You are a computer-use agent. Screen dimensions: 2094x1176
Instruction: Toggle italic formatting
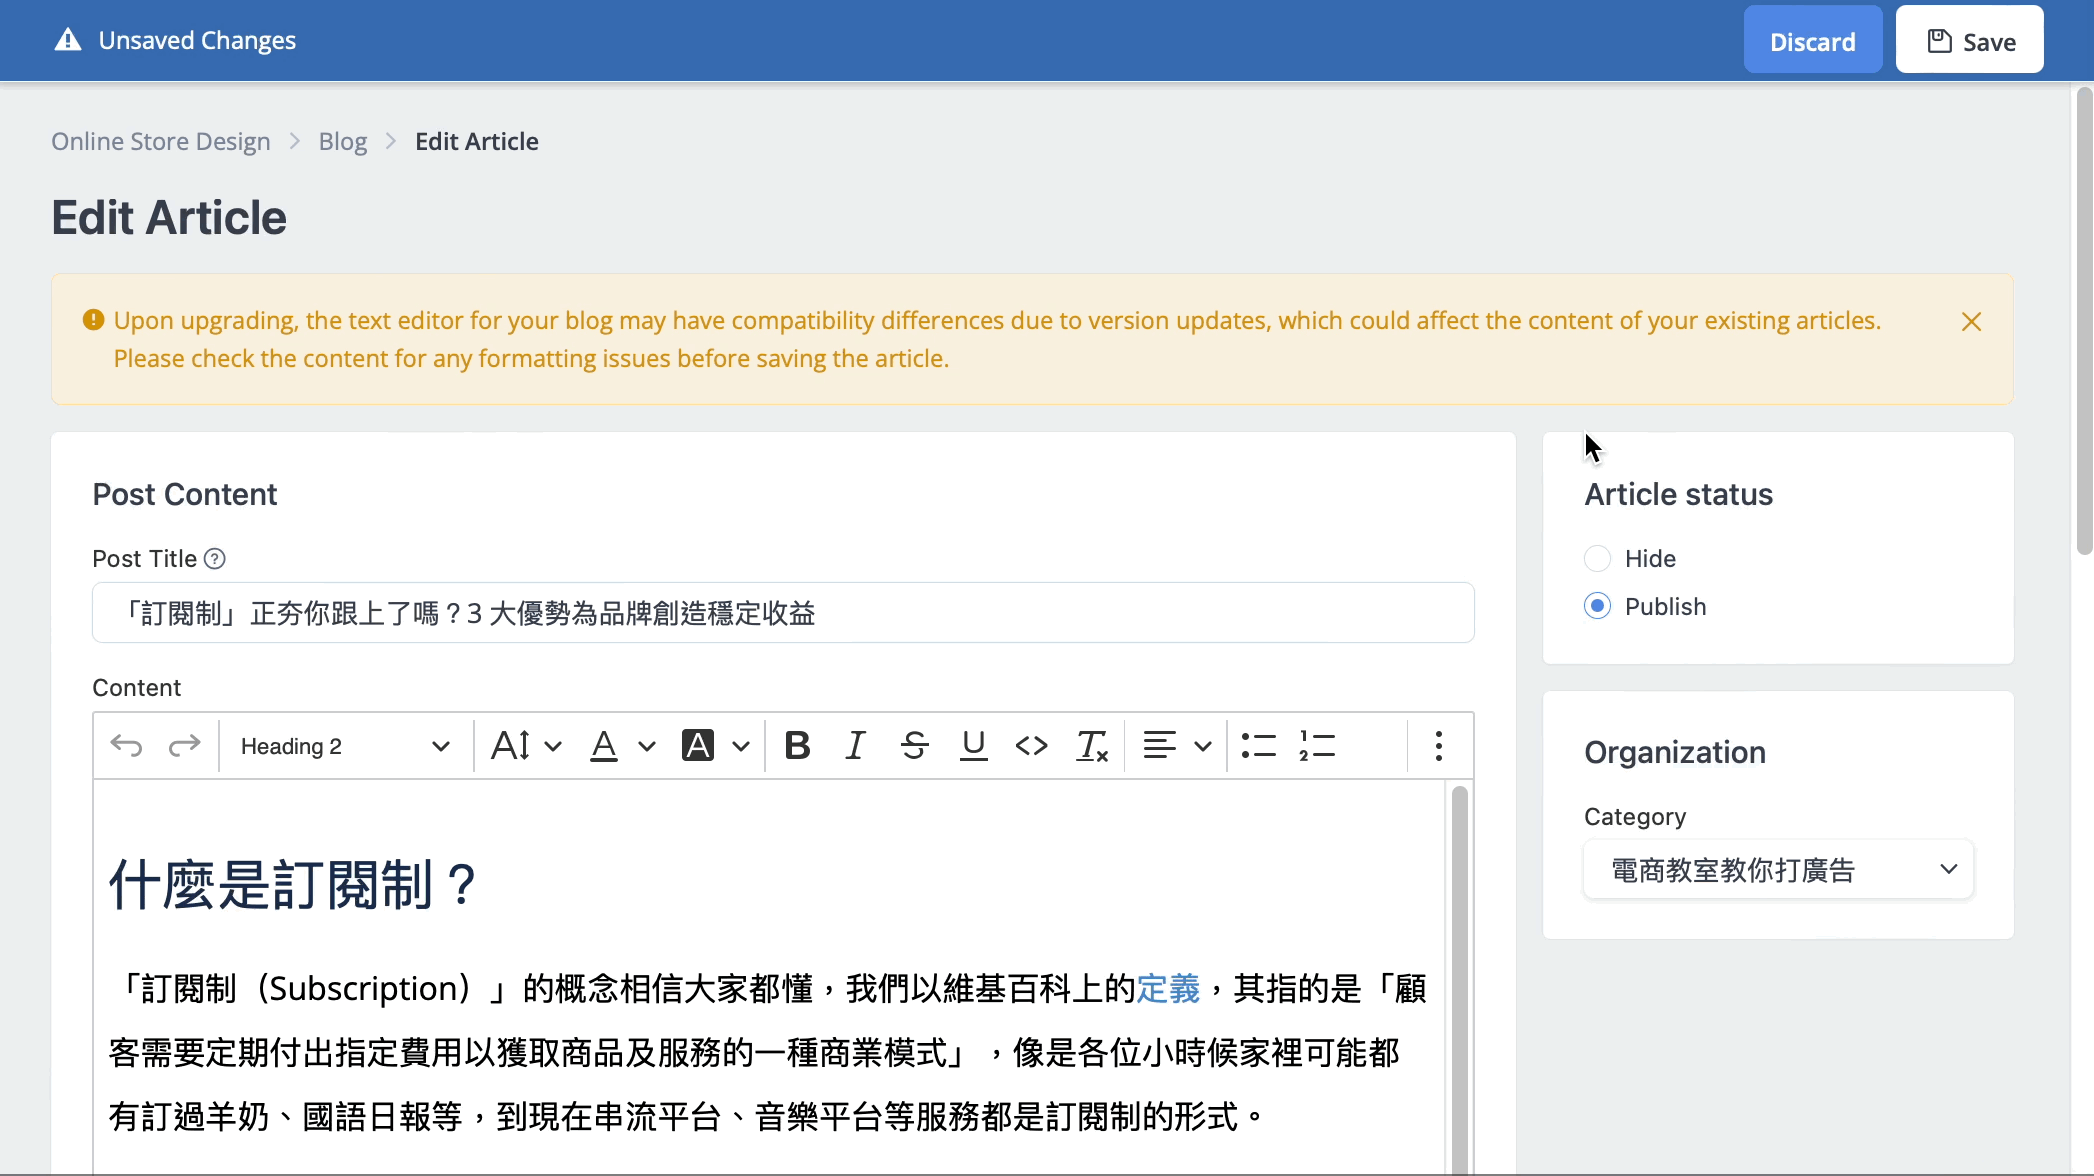point(855,746)
